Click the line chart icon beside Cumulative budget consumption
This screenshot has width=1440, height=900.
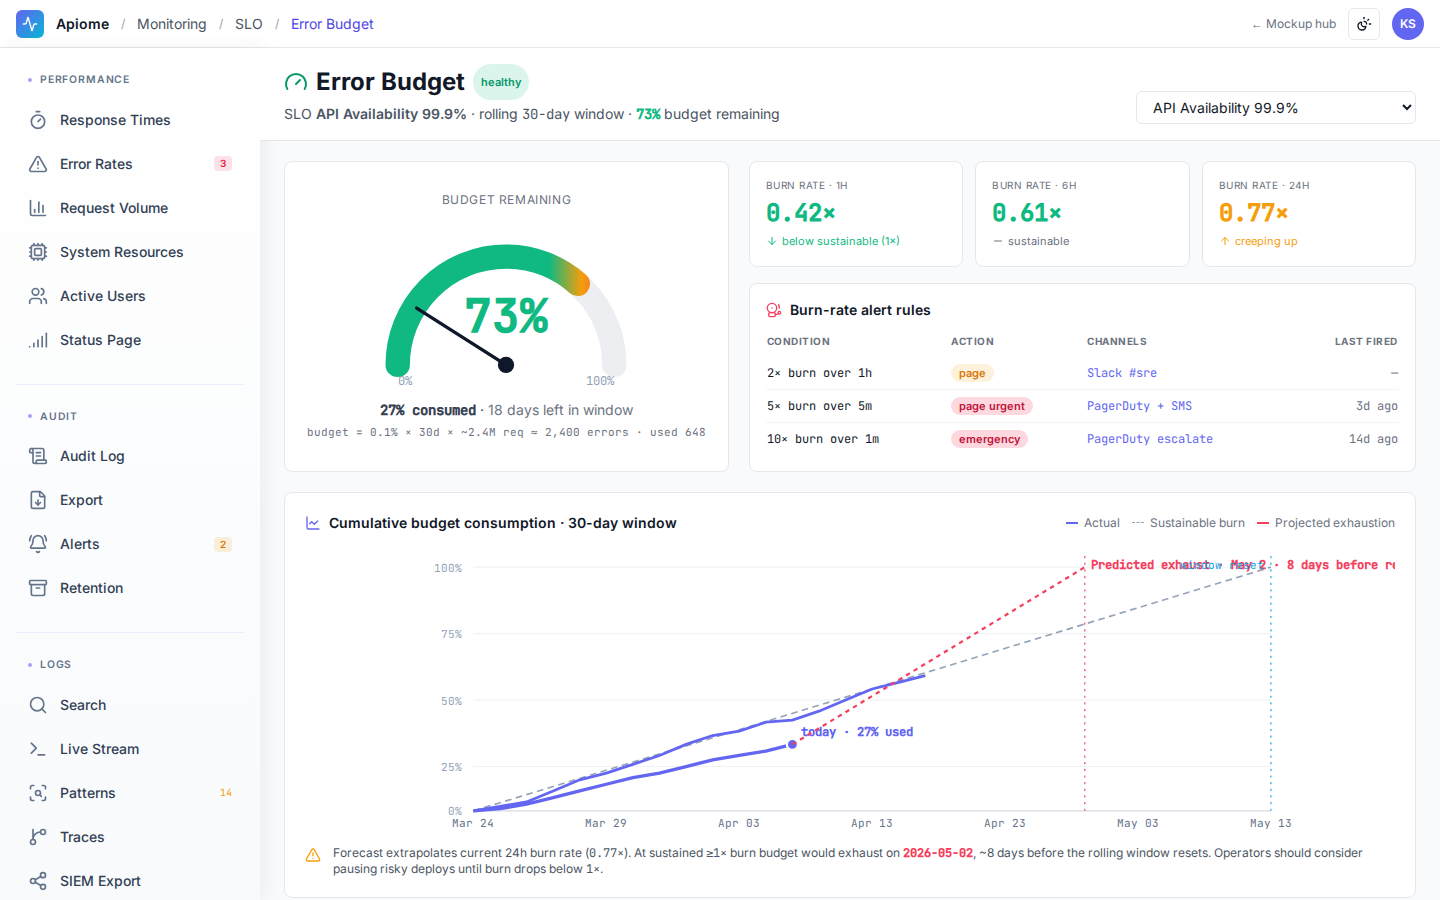tap(313, 523)
